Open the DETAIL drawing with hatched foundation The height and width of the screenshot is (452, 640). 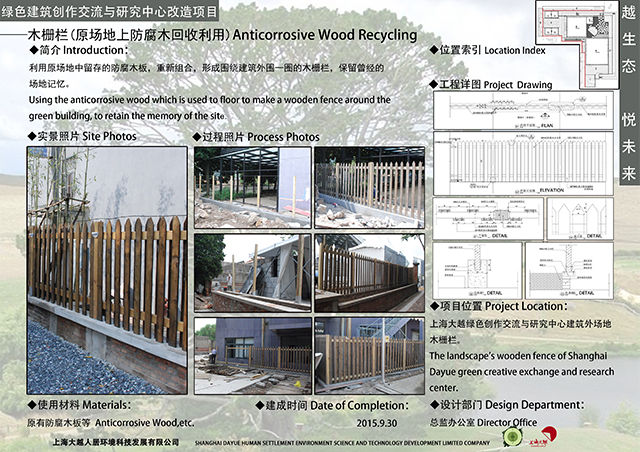pos(569,271)
